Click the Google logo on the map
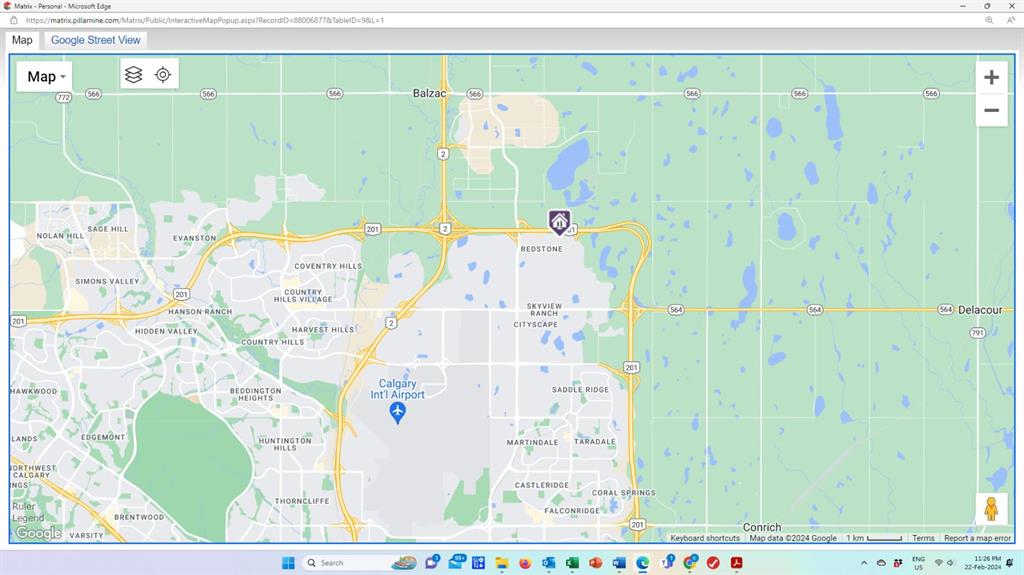This screenshot has height=575, width=1024. pos(38,534)
